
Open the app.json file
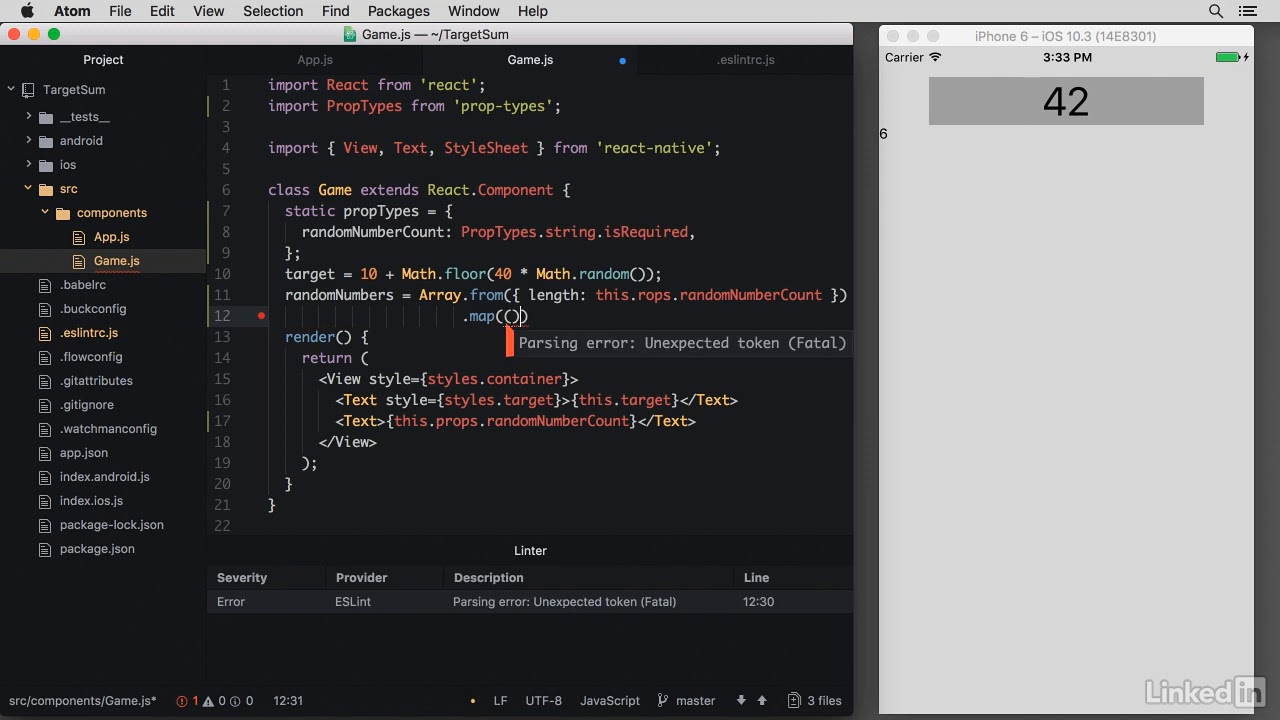(x=83, y=453)
